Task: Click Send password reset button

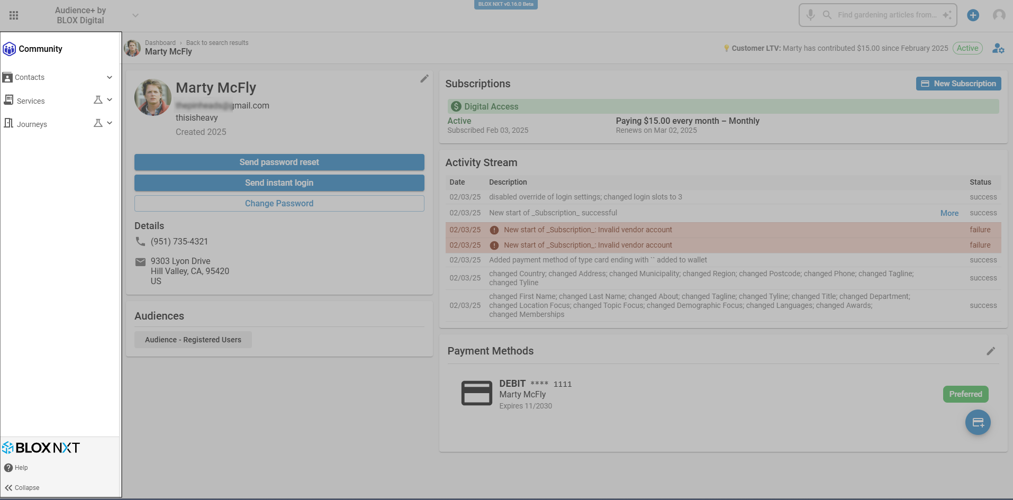Action: (279, 162)
